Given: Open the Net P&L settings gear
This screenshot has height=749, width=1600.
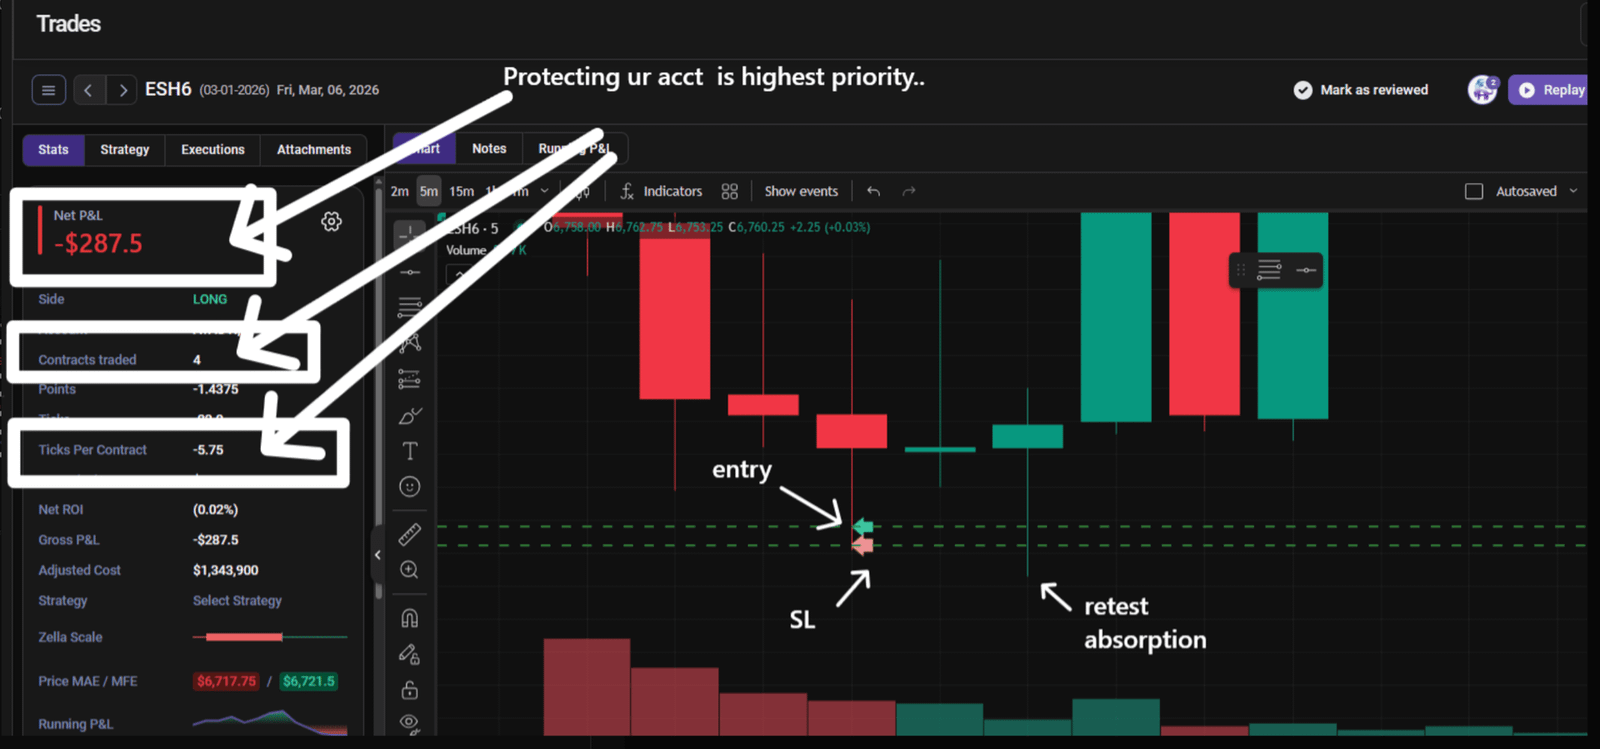Looking at the screenshot, I should [331, 222].
